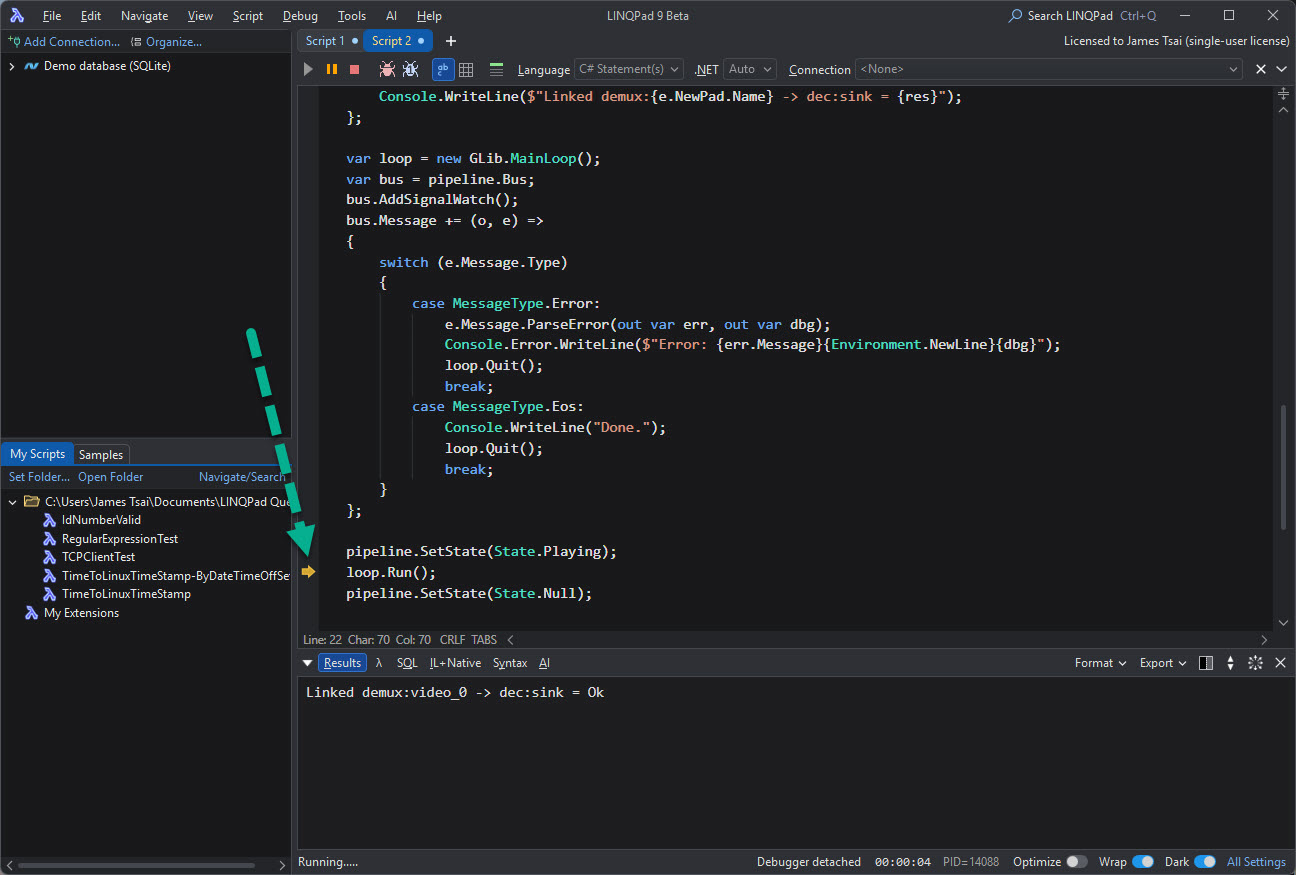Expand the Demo database (SQLite) node
Screen dimensions: 1296x875
11,66
